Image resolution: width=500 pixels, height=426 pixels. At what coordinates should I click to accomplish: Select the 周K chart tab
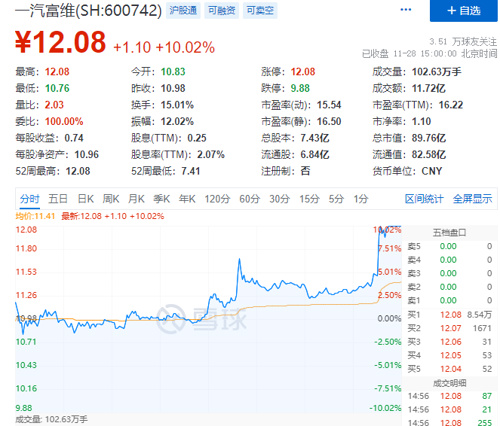111,199
